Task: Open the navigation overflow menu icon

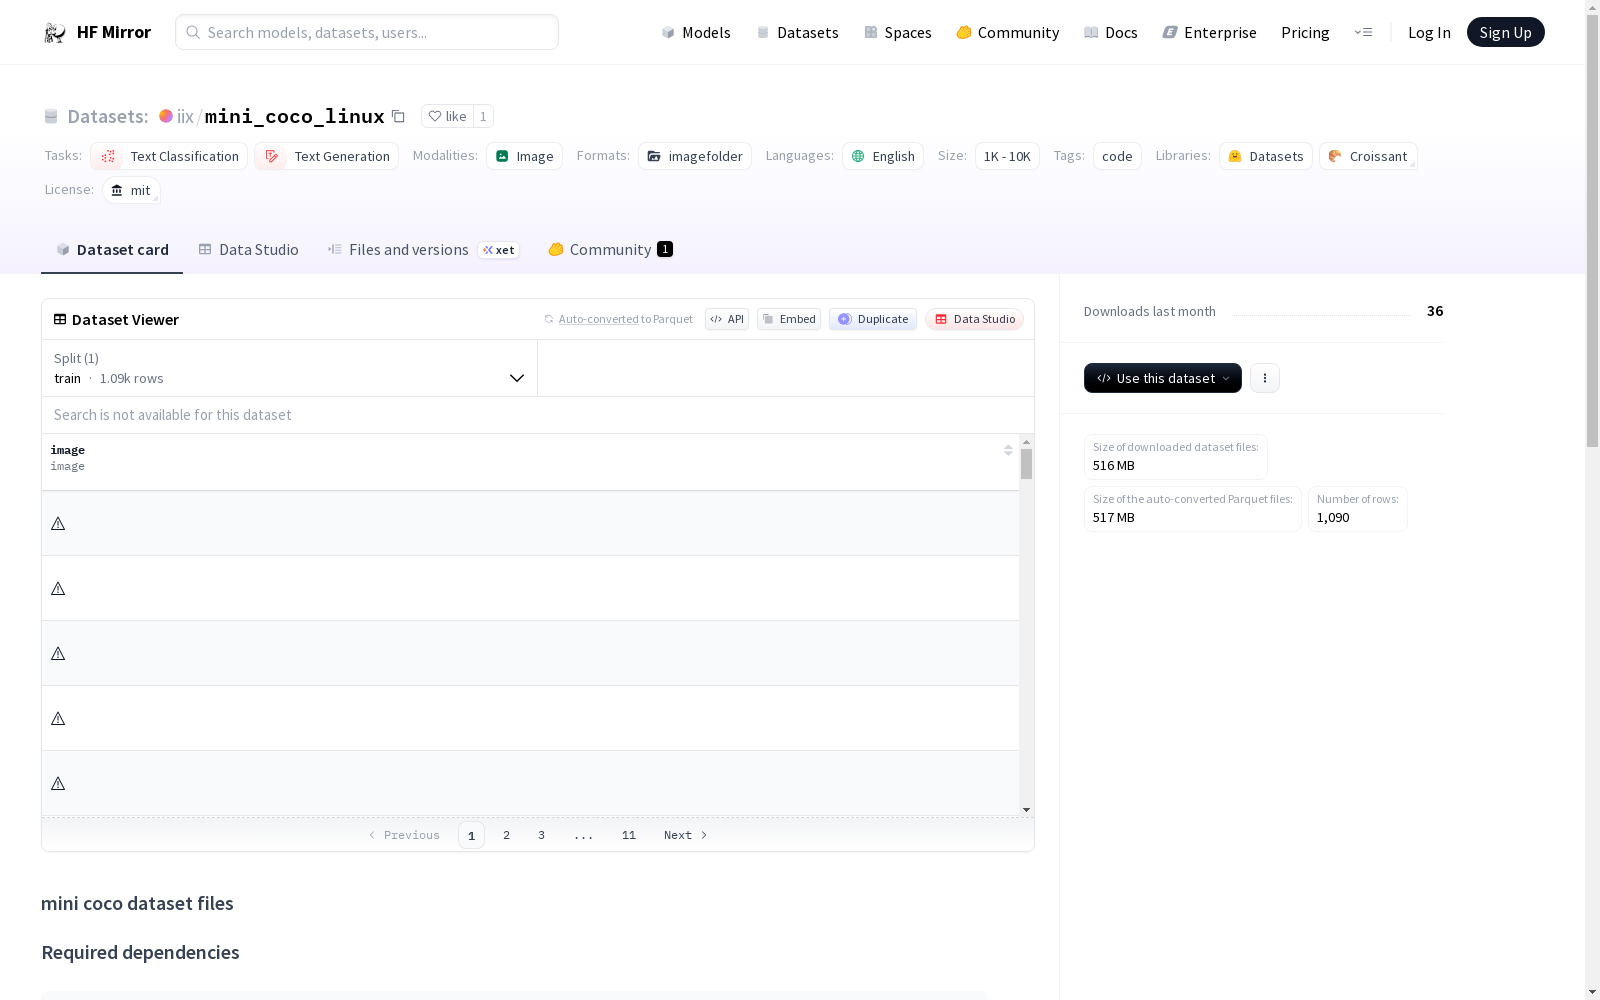Action: click(1363, 32)
